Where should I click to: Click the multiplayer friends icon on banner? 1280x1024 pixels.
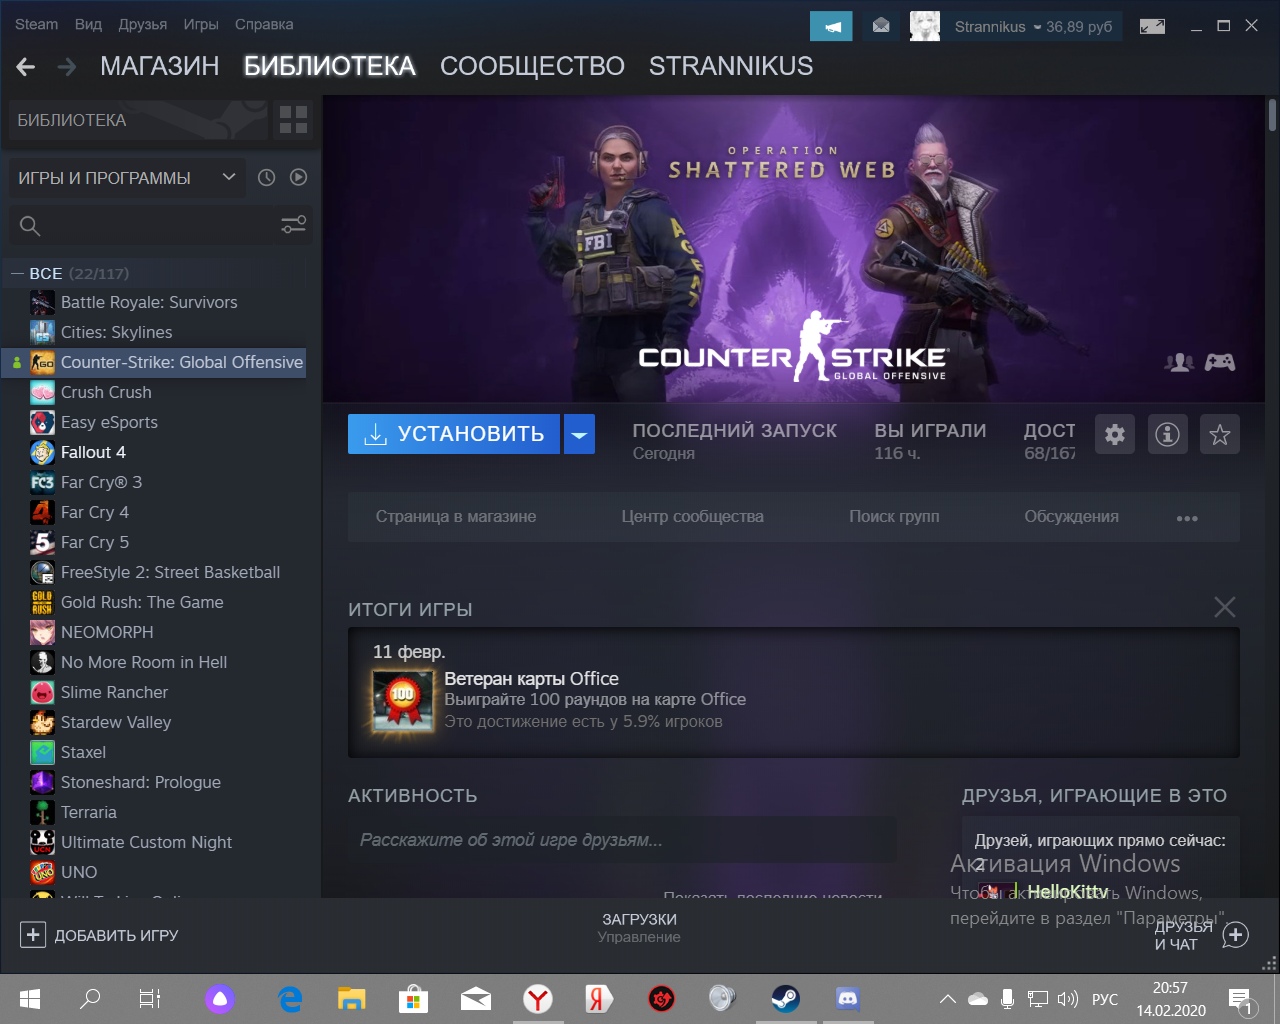1180,362
